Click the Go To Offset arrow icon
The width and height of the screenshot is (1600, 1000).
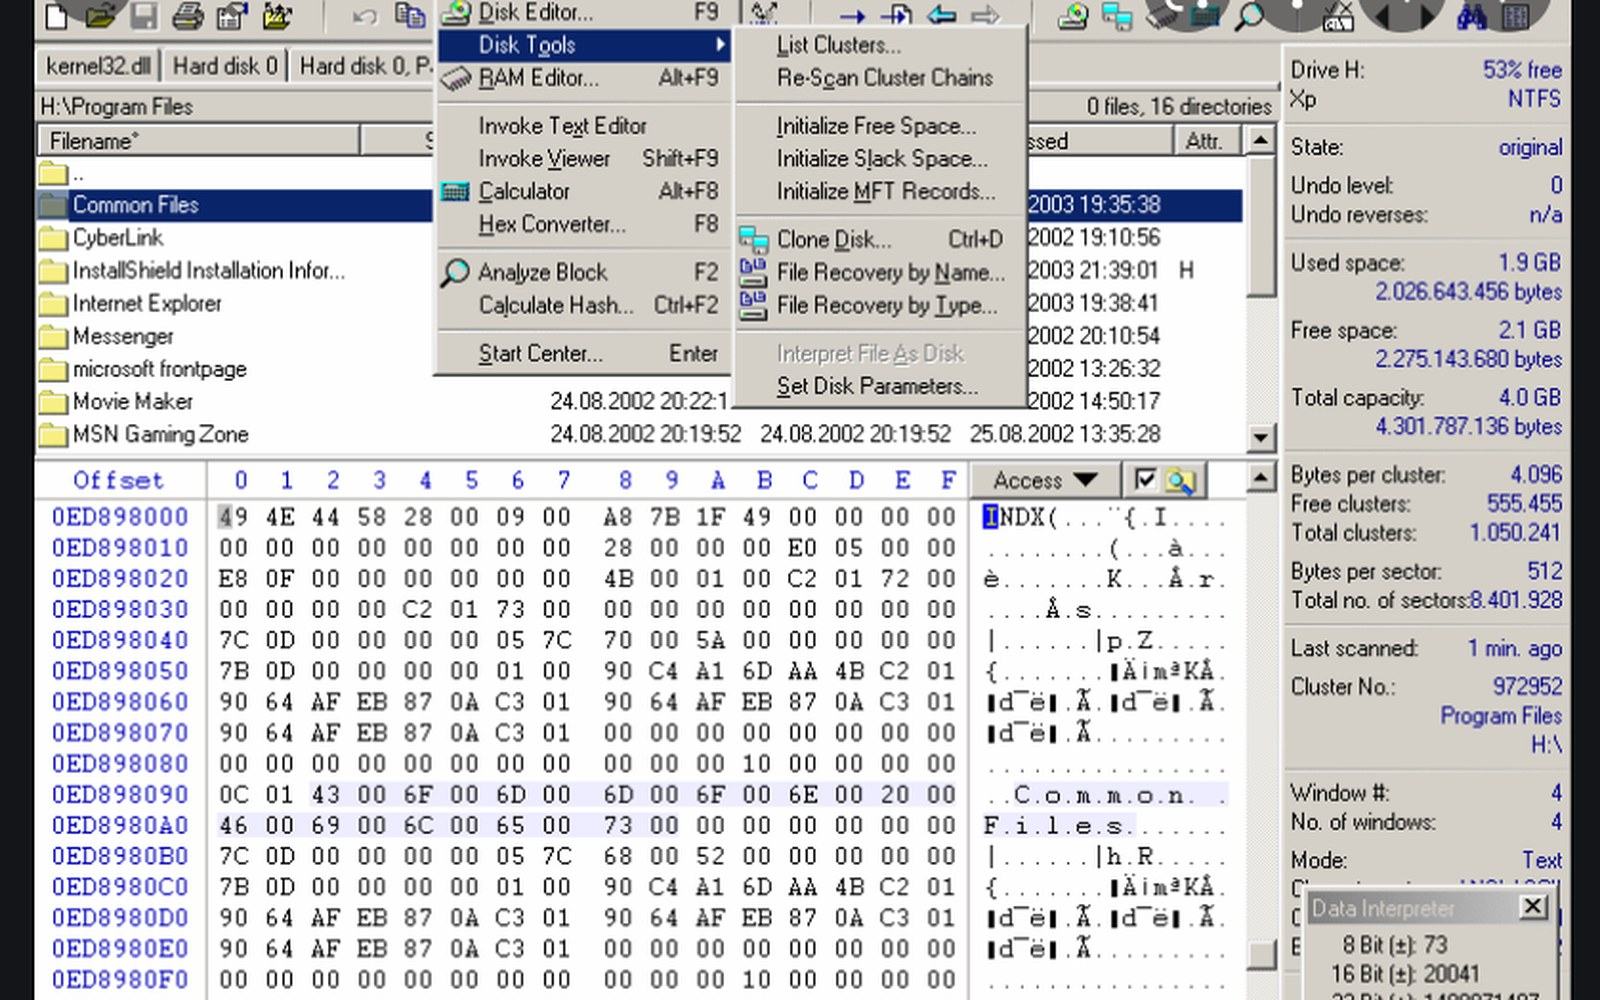[x=851, y=16]
